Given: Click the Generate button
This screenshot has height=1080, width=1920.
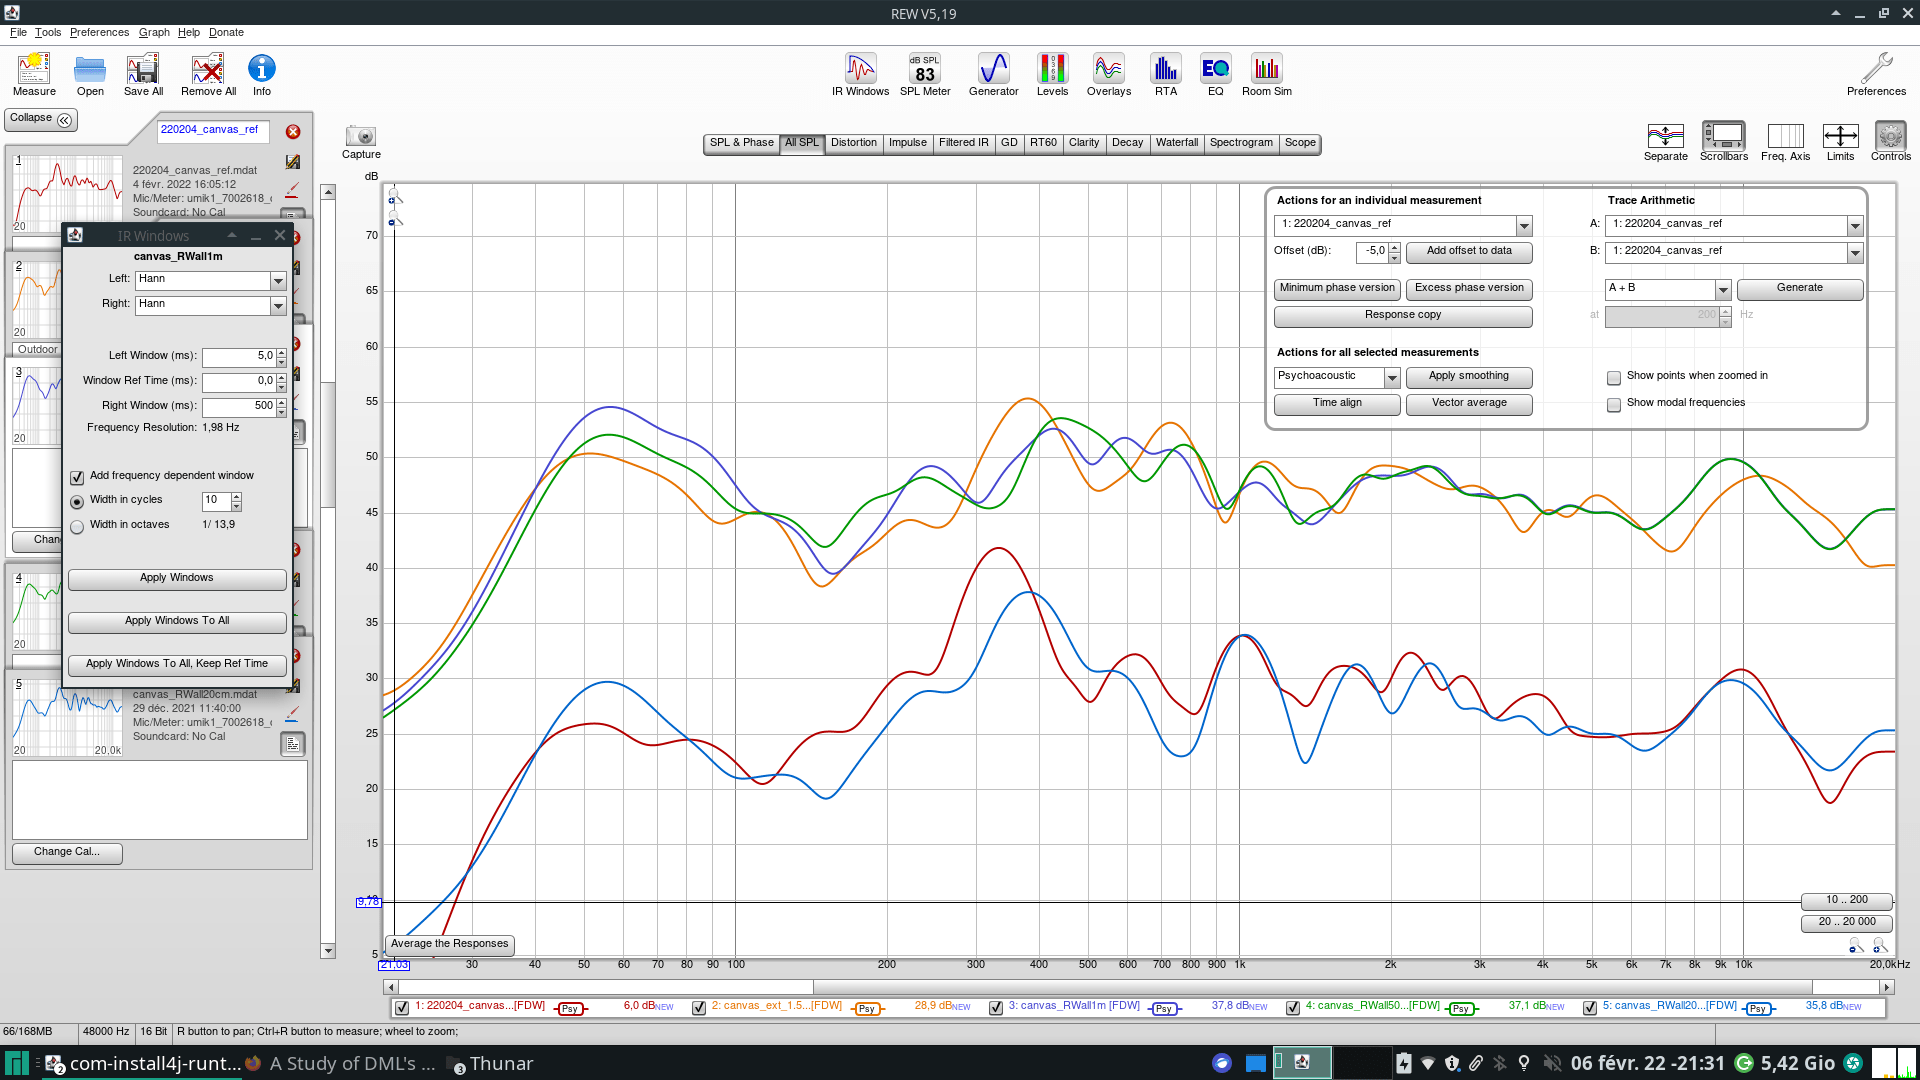Looking at the screenshot, I should coord(1799,289).
